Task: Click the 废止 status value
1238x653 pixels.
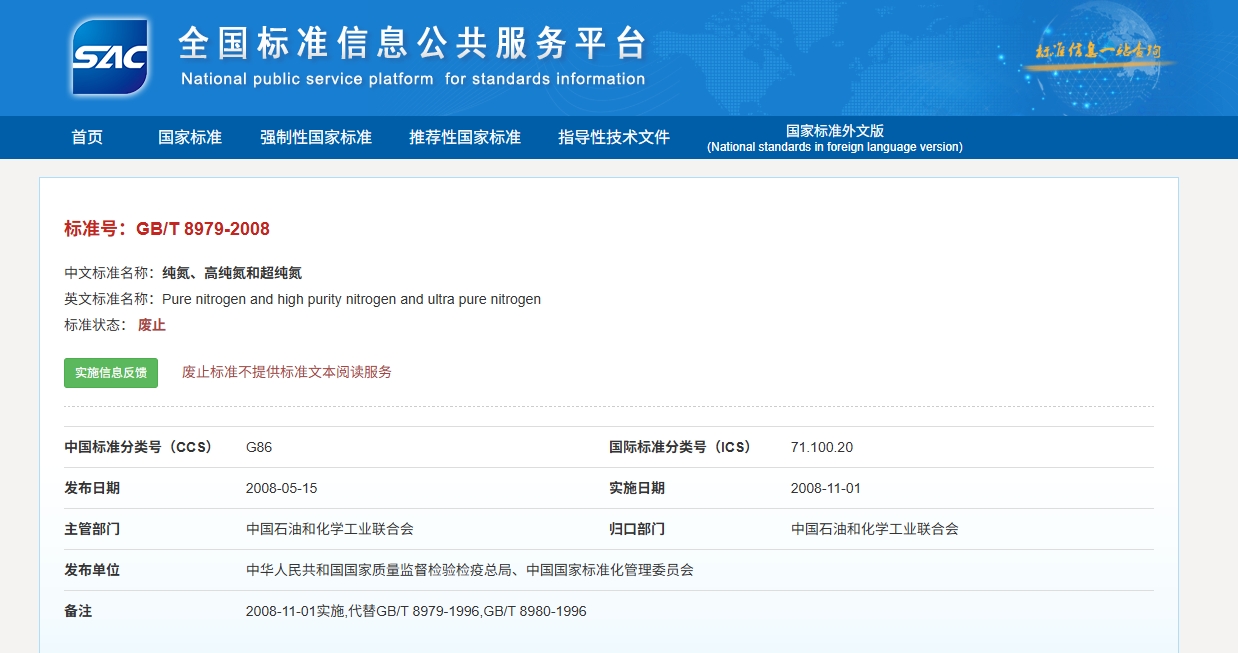Action: tap(152, 325)
